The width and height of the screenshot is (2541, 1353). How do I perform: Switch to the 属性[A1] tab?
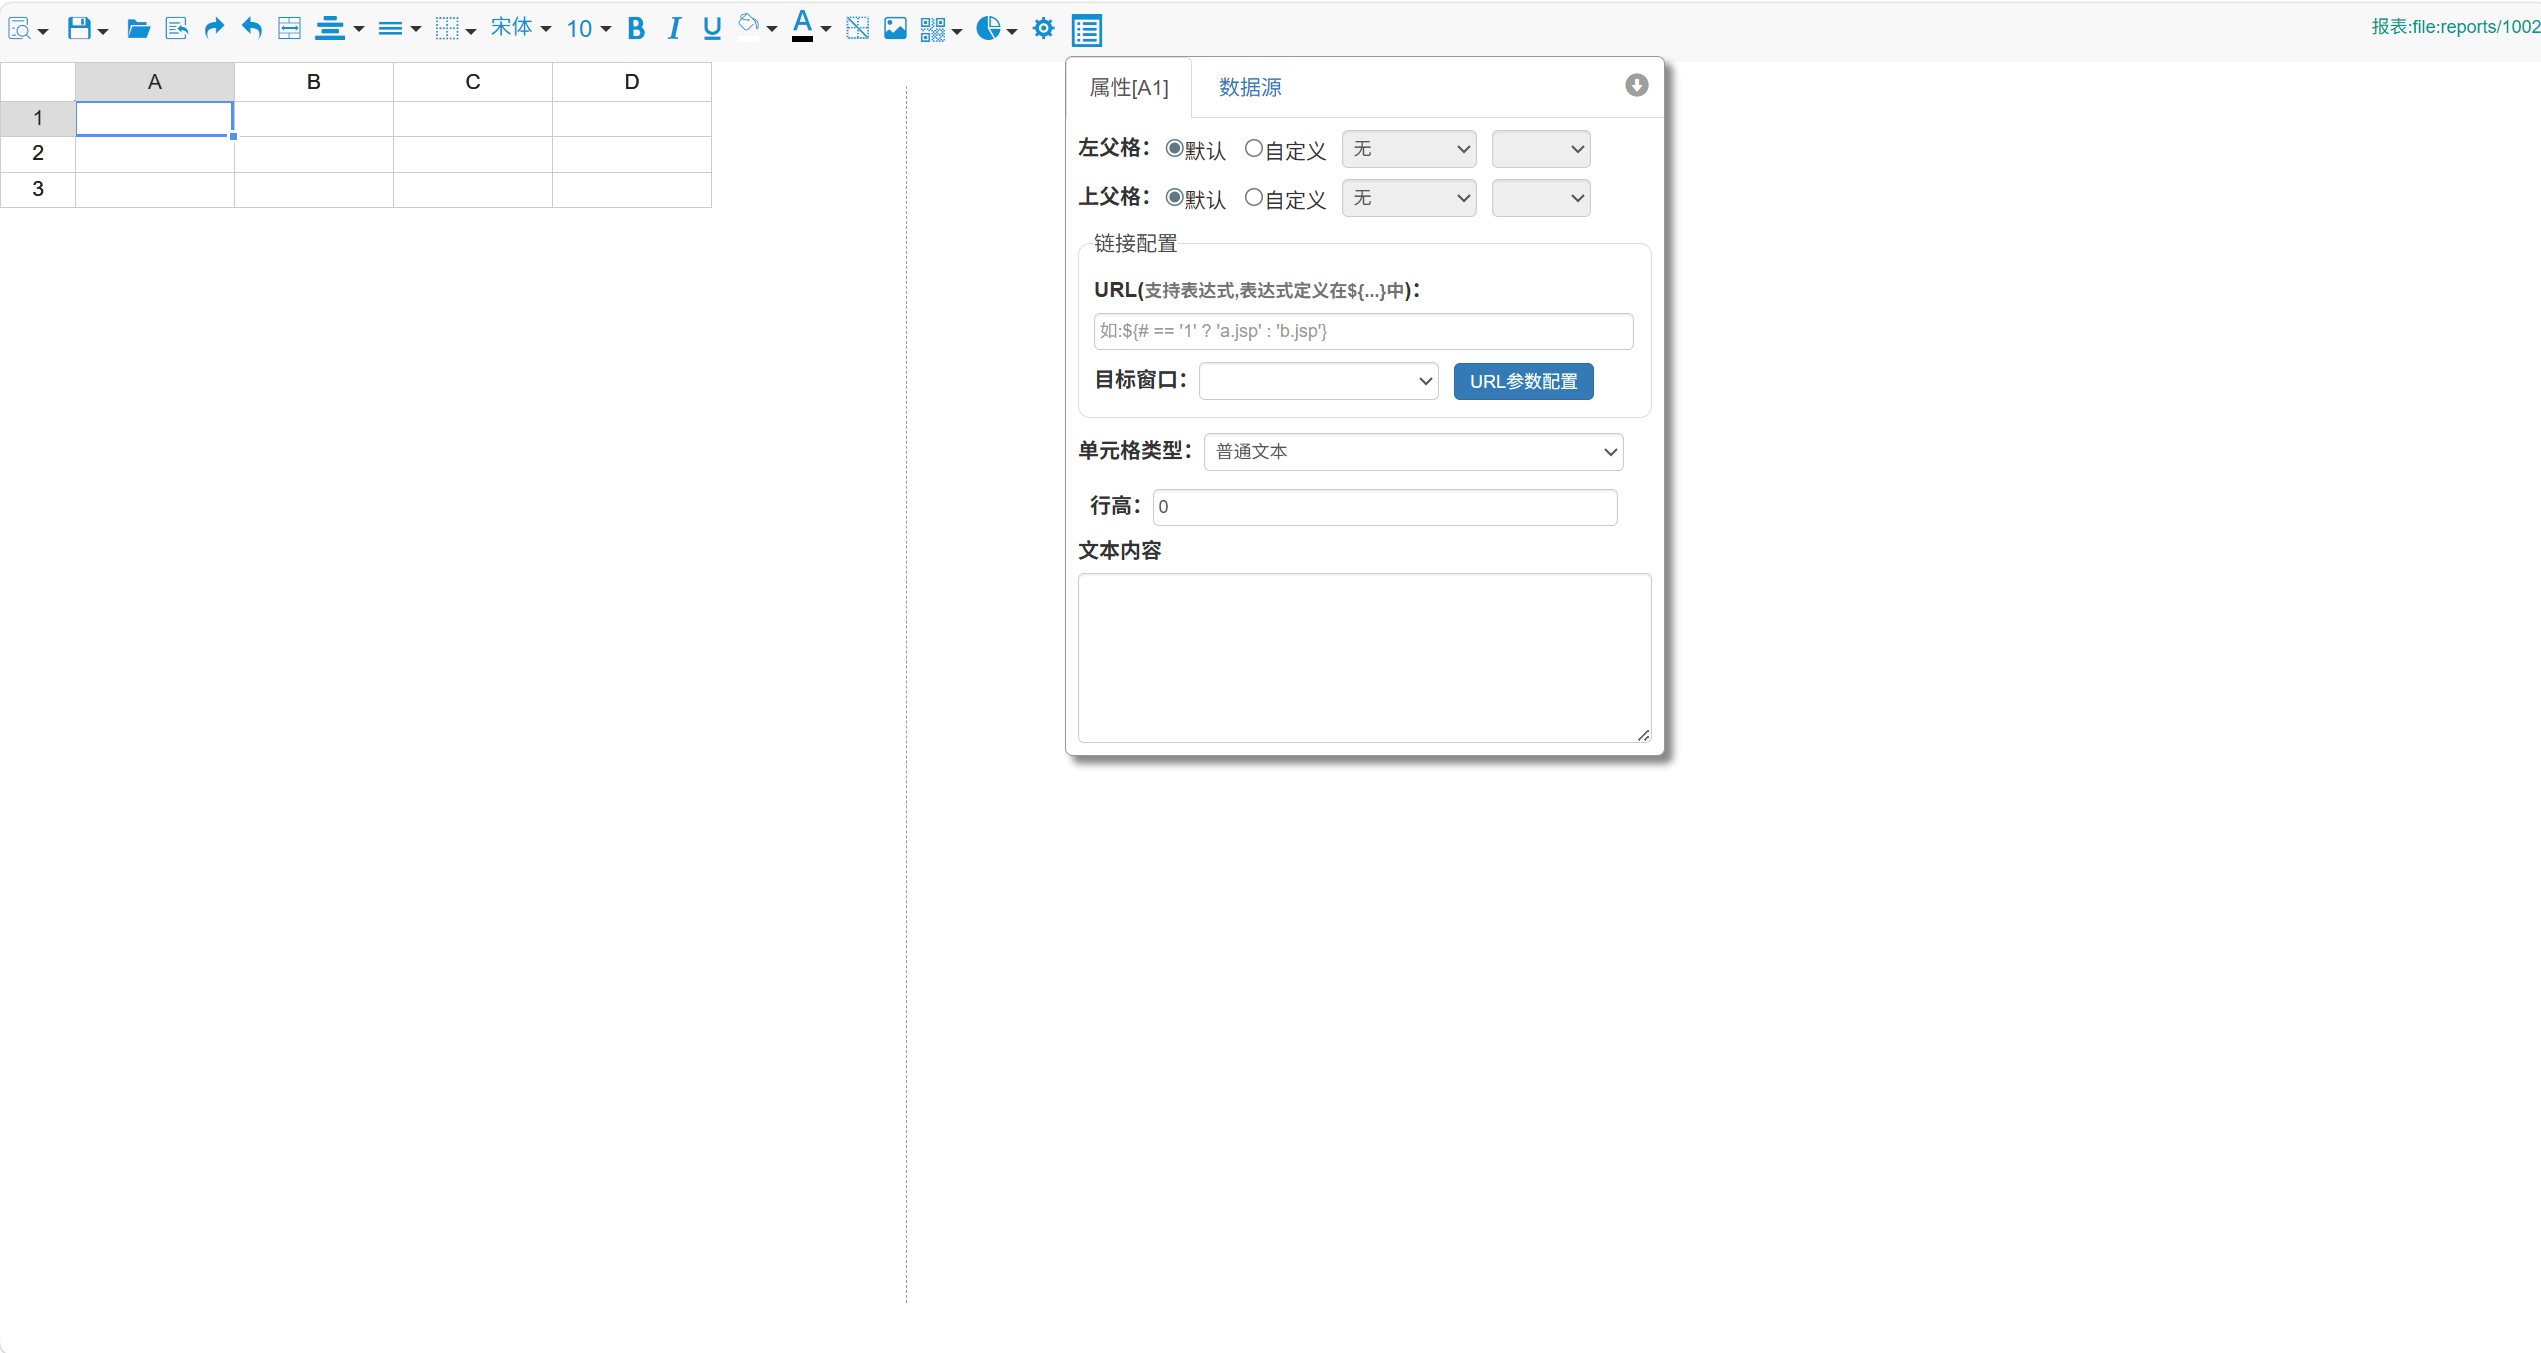[1129, 88]
